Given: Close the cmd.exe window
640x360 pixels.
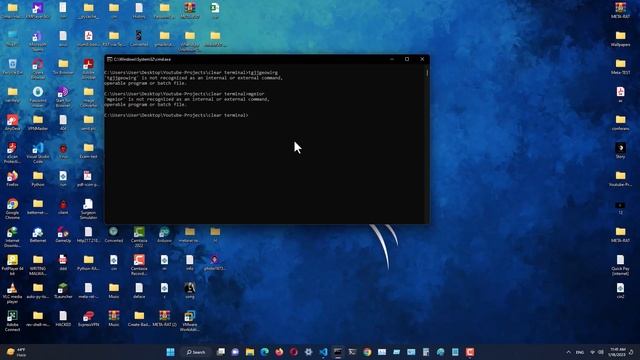Looking at the screenshot, I should 422,59.
